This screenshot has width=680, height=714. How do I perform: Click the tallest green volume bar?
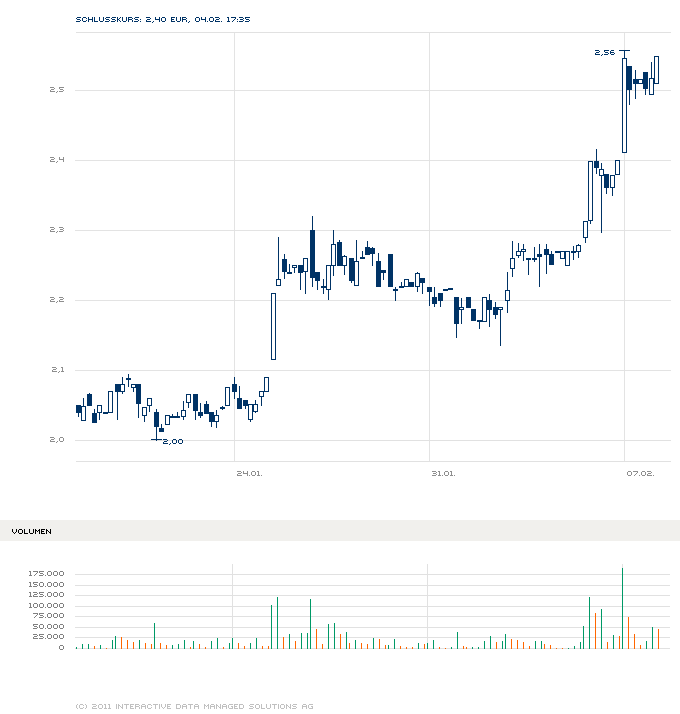(x=622, y=608)
